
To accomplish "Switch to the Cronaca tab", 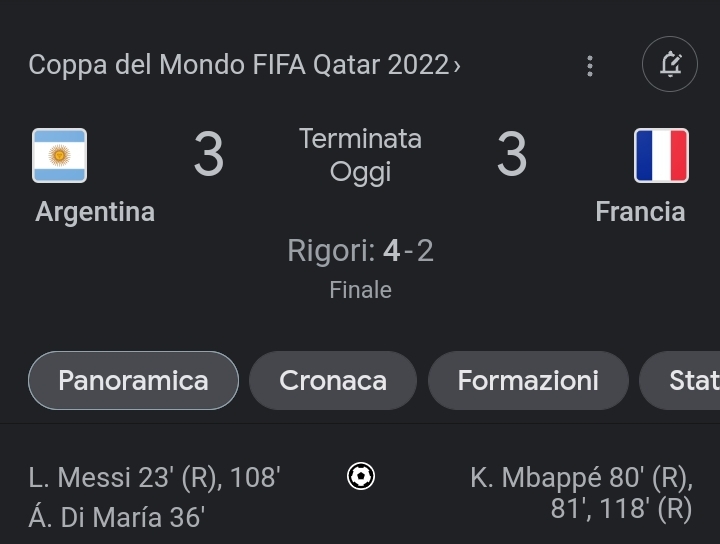I will pos(333,381).
